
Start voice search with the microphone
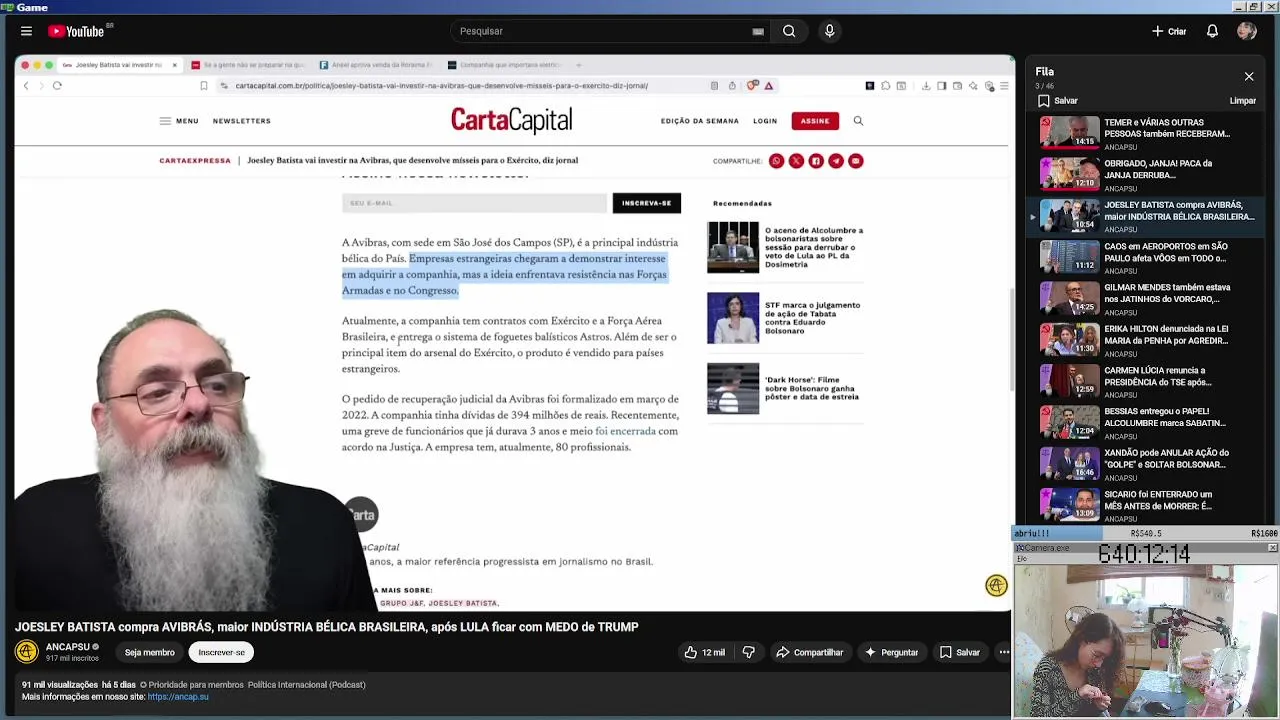point(829,31)
